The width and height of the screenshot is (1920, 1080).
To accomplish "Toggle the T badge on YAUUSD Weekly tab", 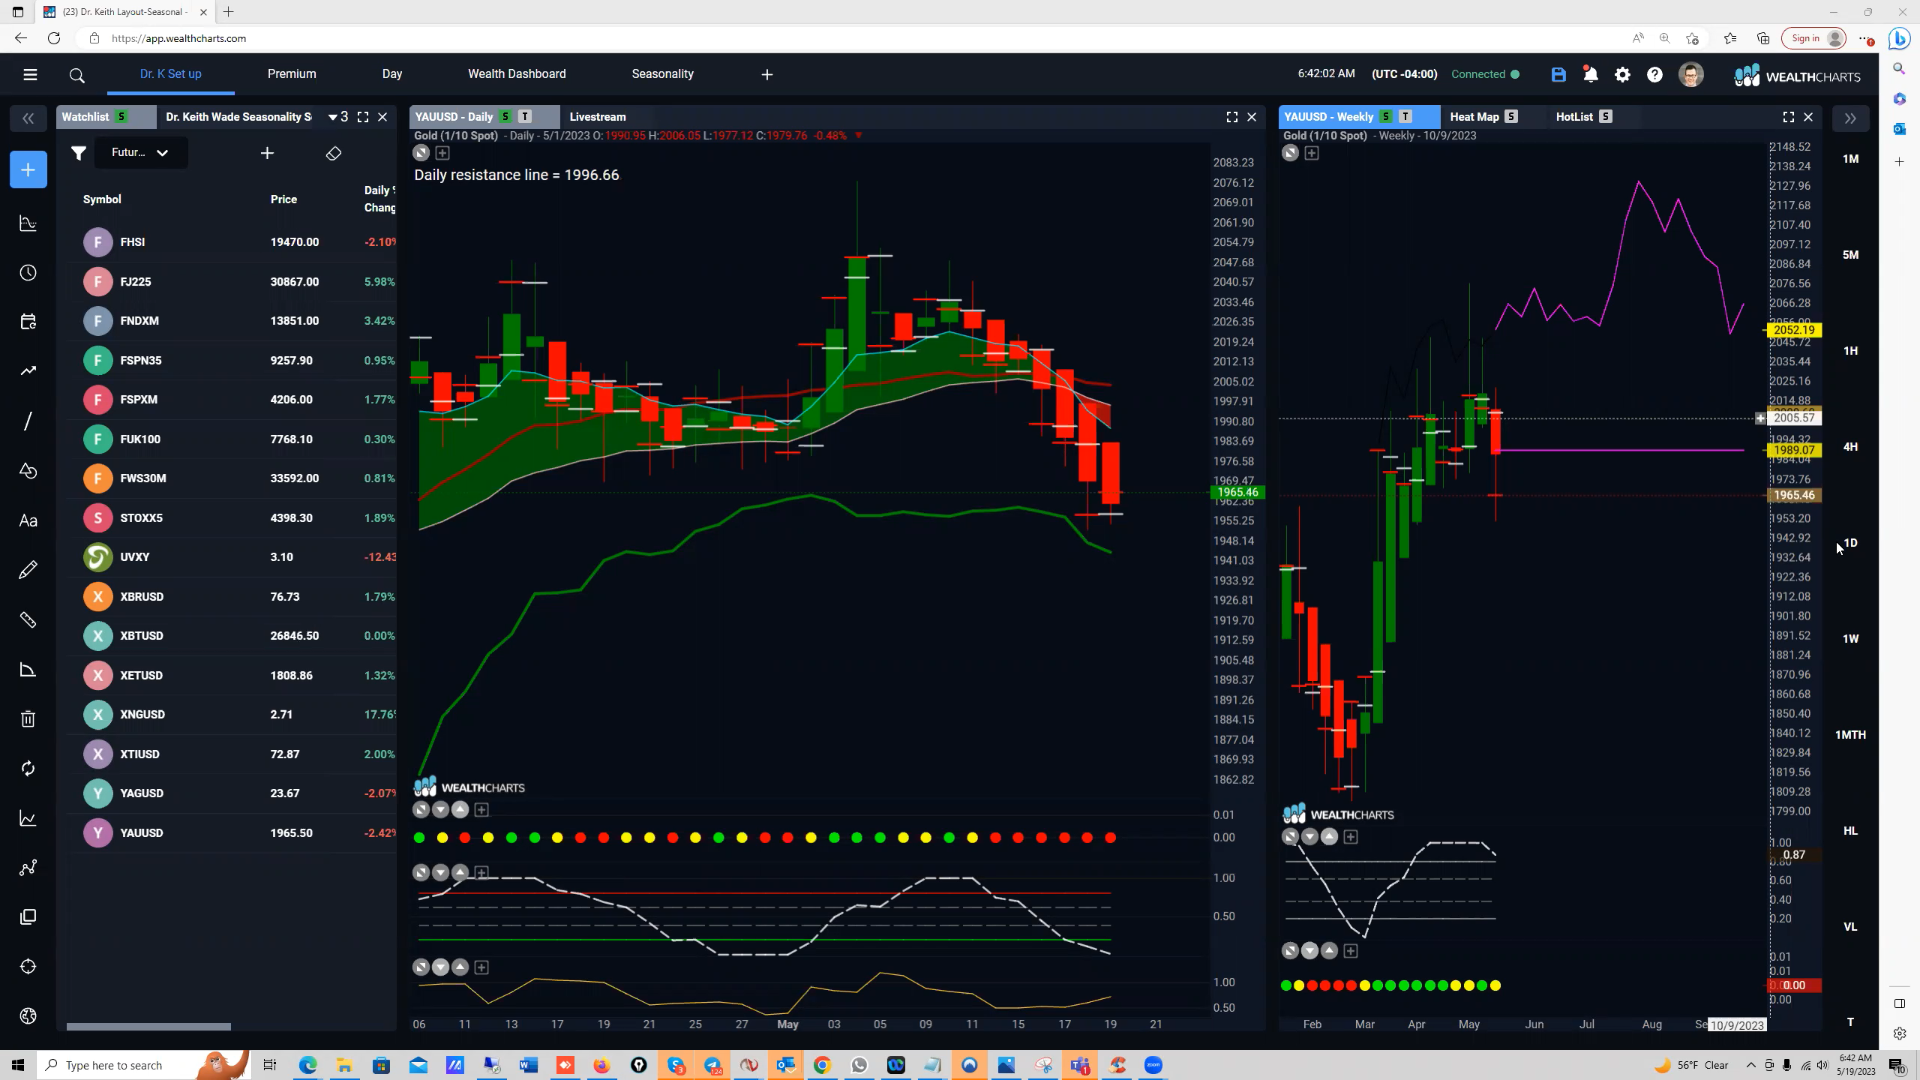I will click(x=1405, y=117).
